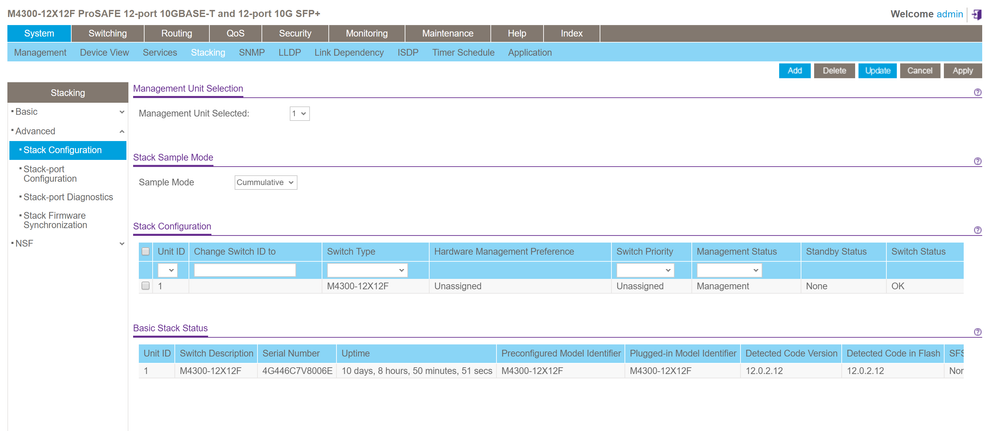This screenshot has height=431, width=999.
Task: Go to LLDP submenu
Action: 290,53
